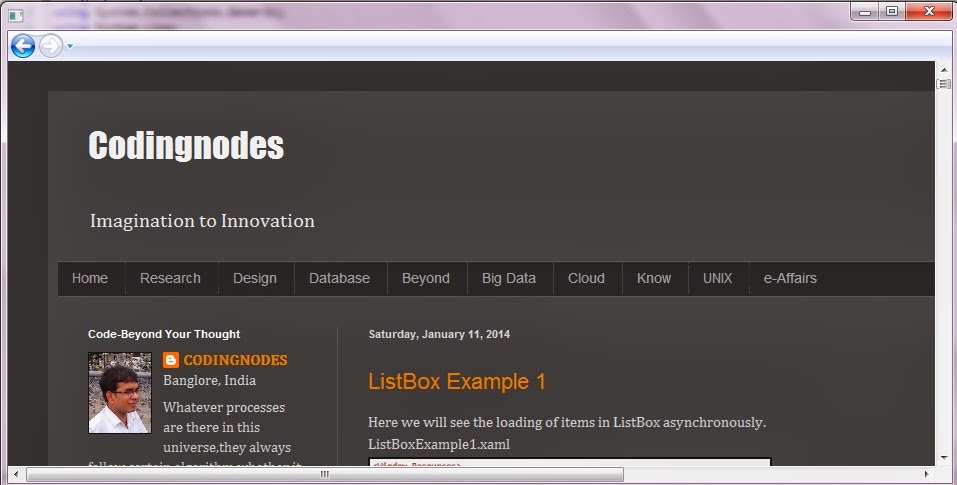Click the horizontal scrollbar thumb
This screenshot has width=957, height=485.
tap(325, 474)
